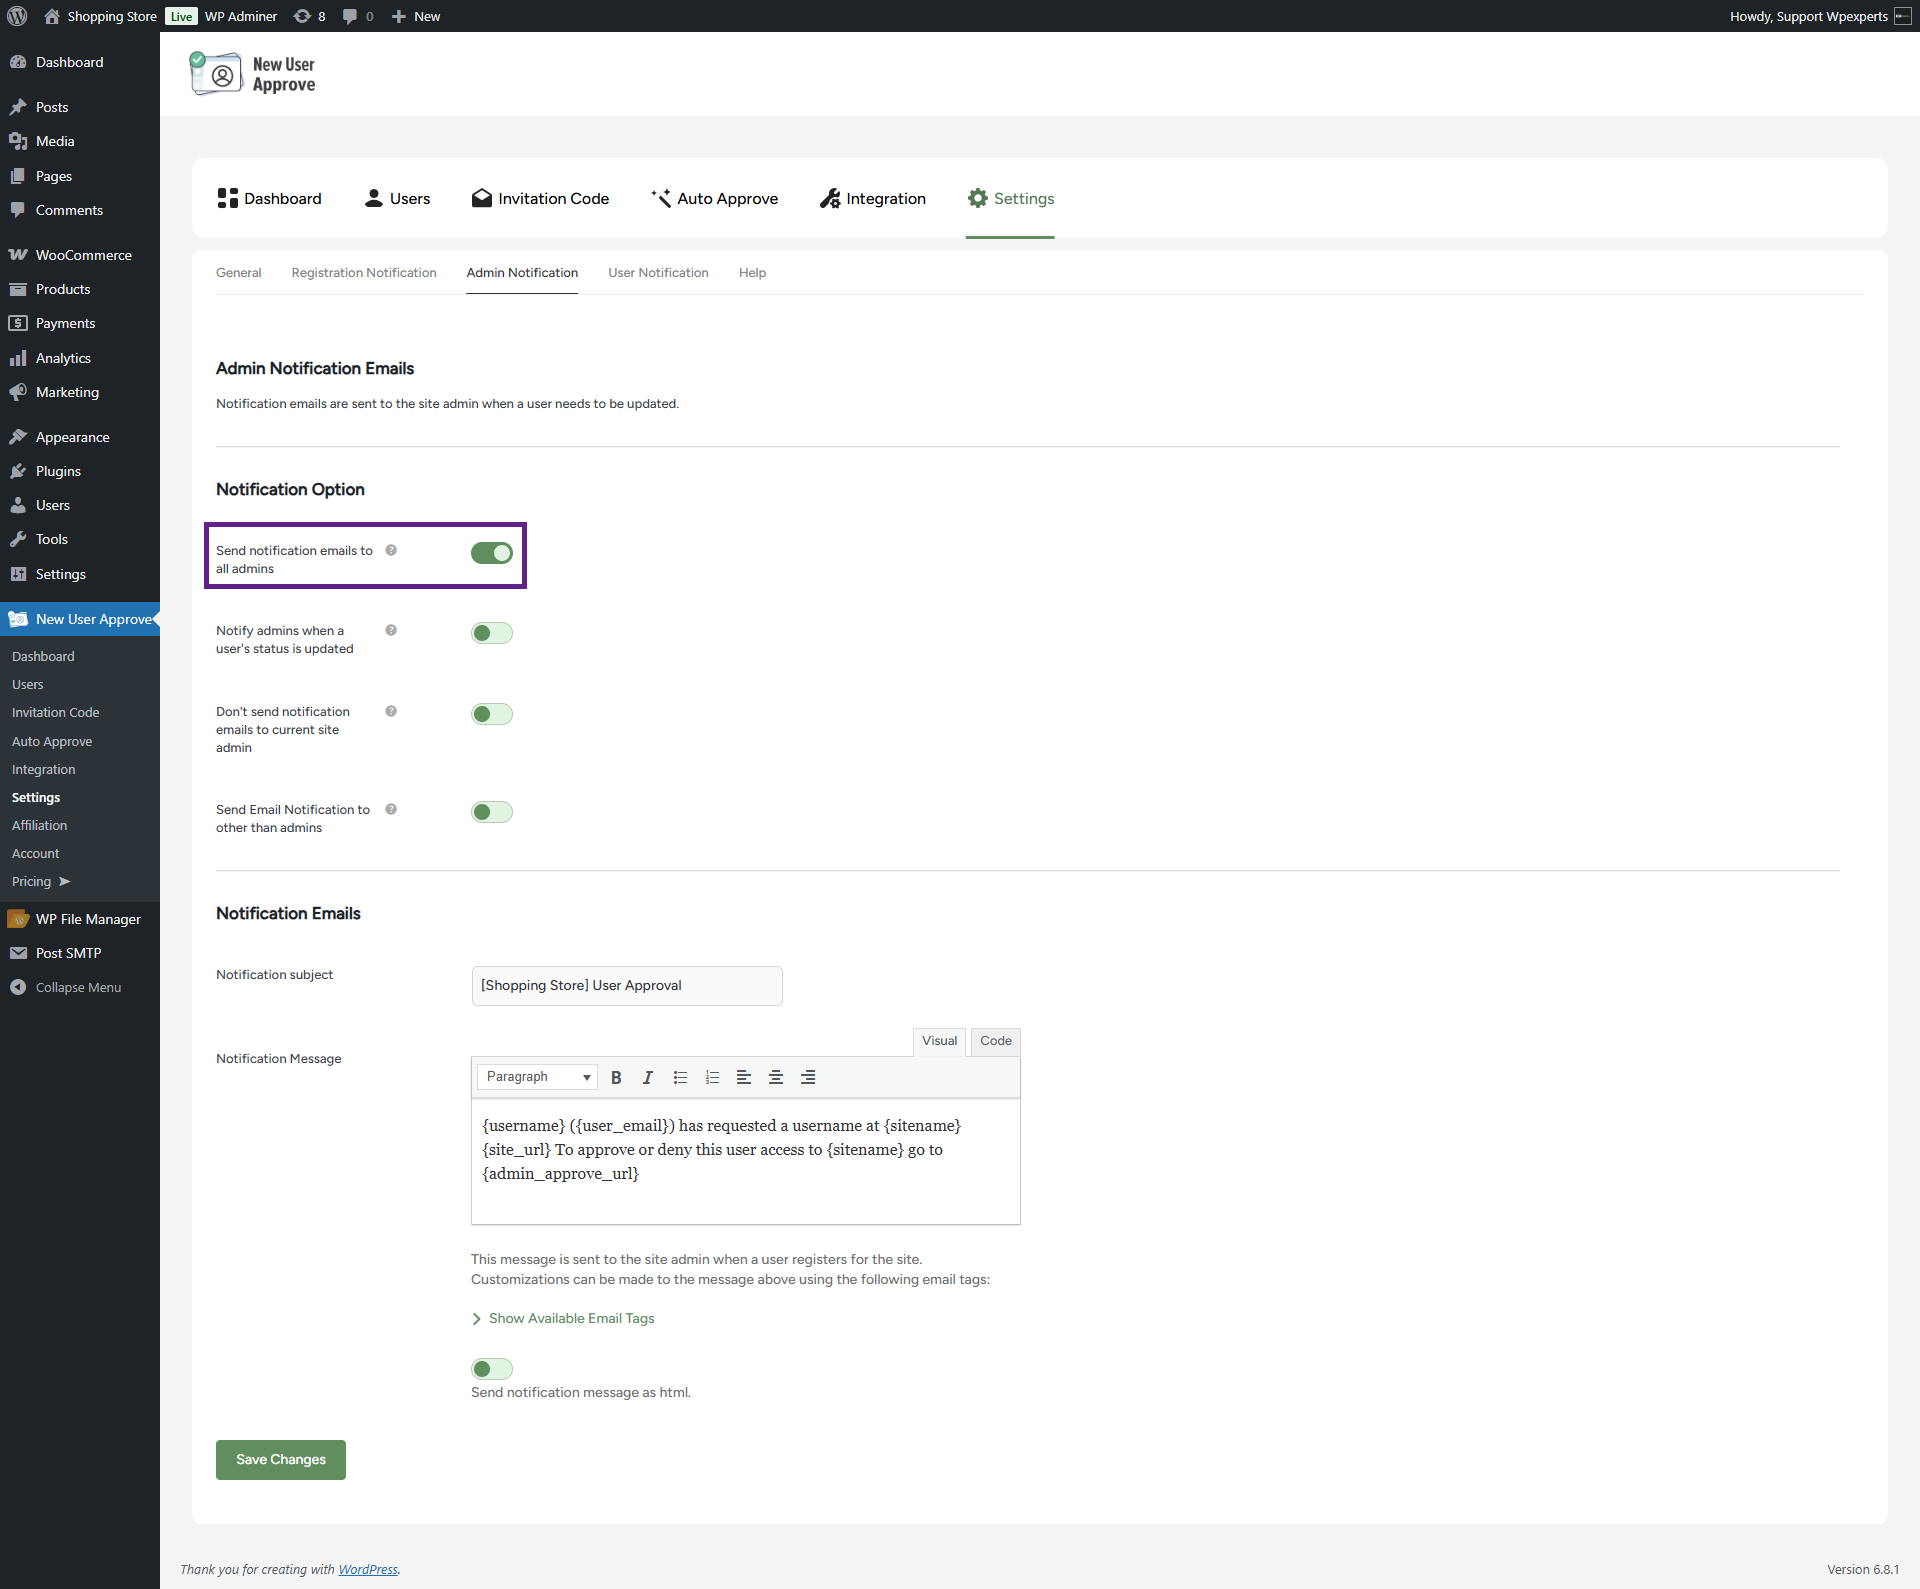1920x1589 pixels.
Task: Click the Bold formatting icon in editor
Action: point(616,1077)
